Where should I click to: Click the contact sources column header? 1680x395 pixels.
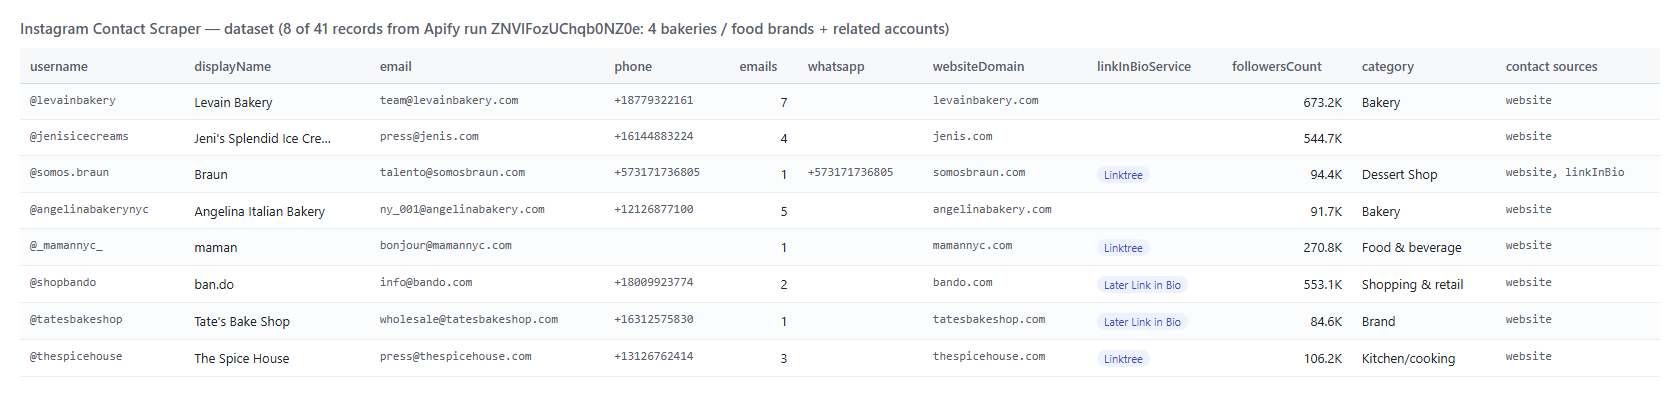coord(1552,67)
